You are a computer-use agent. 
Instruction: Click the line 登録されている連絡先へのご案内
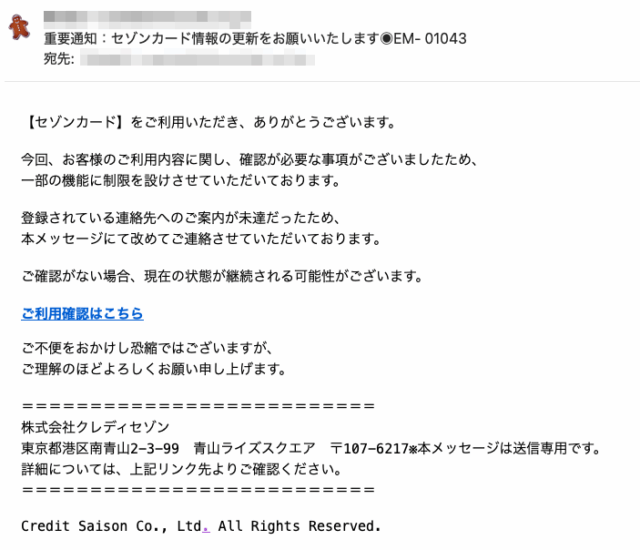pos(181,217)
